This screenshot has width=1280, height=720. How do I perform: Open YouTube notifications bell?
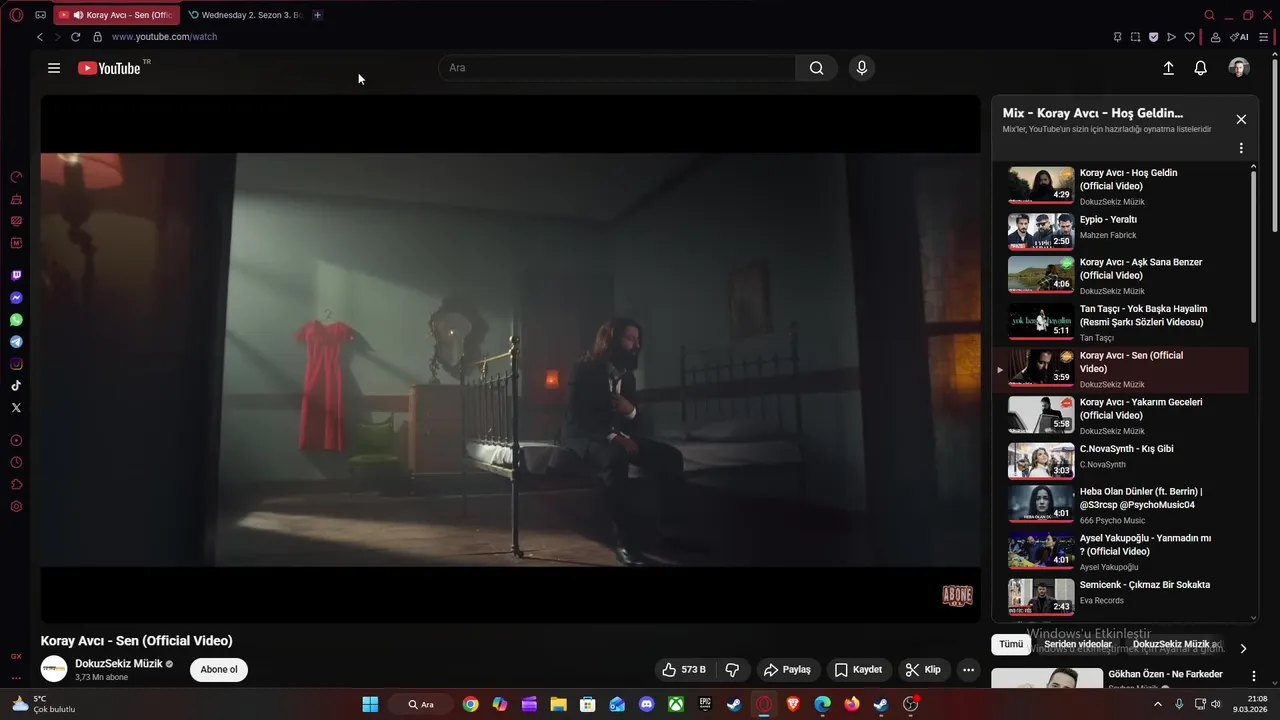[x=1201, y=68]
